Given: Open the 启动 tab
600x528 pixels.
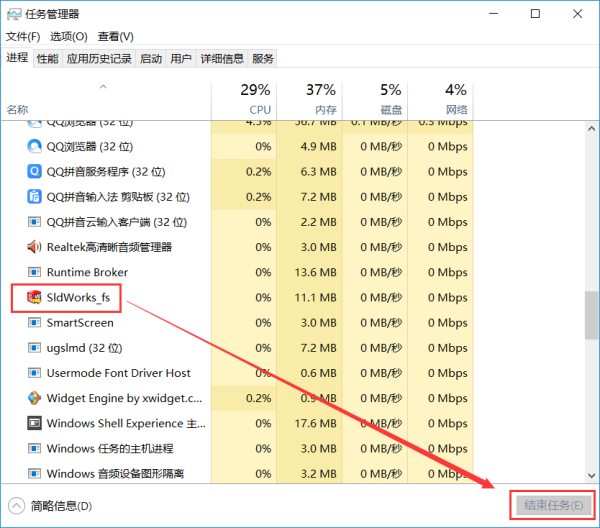Looking at the screenshot, I should (151, 59).
